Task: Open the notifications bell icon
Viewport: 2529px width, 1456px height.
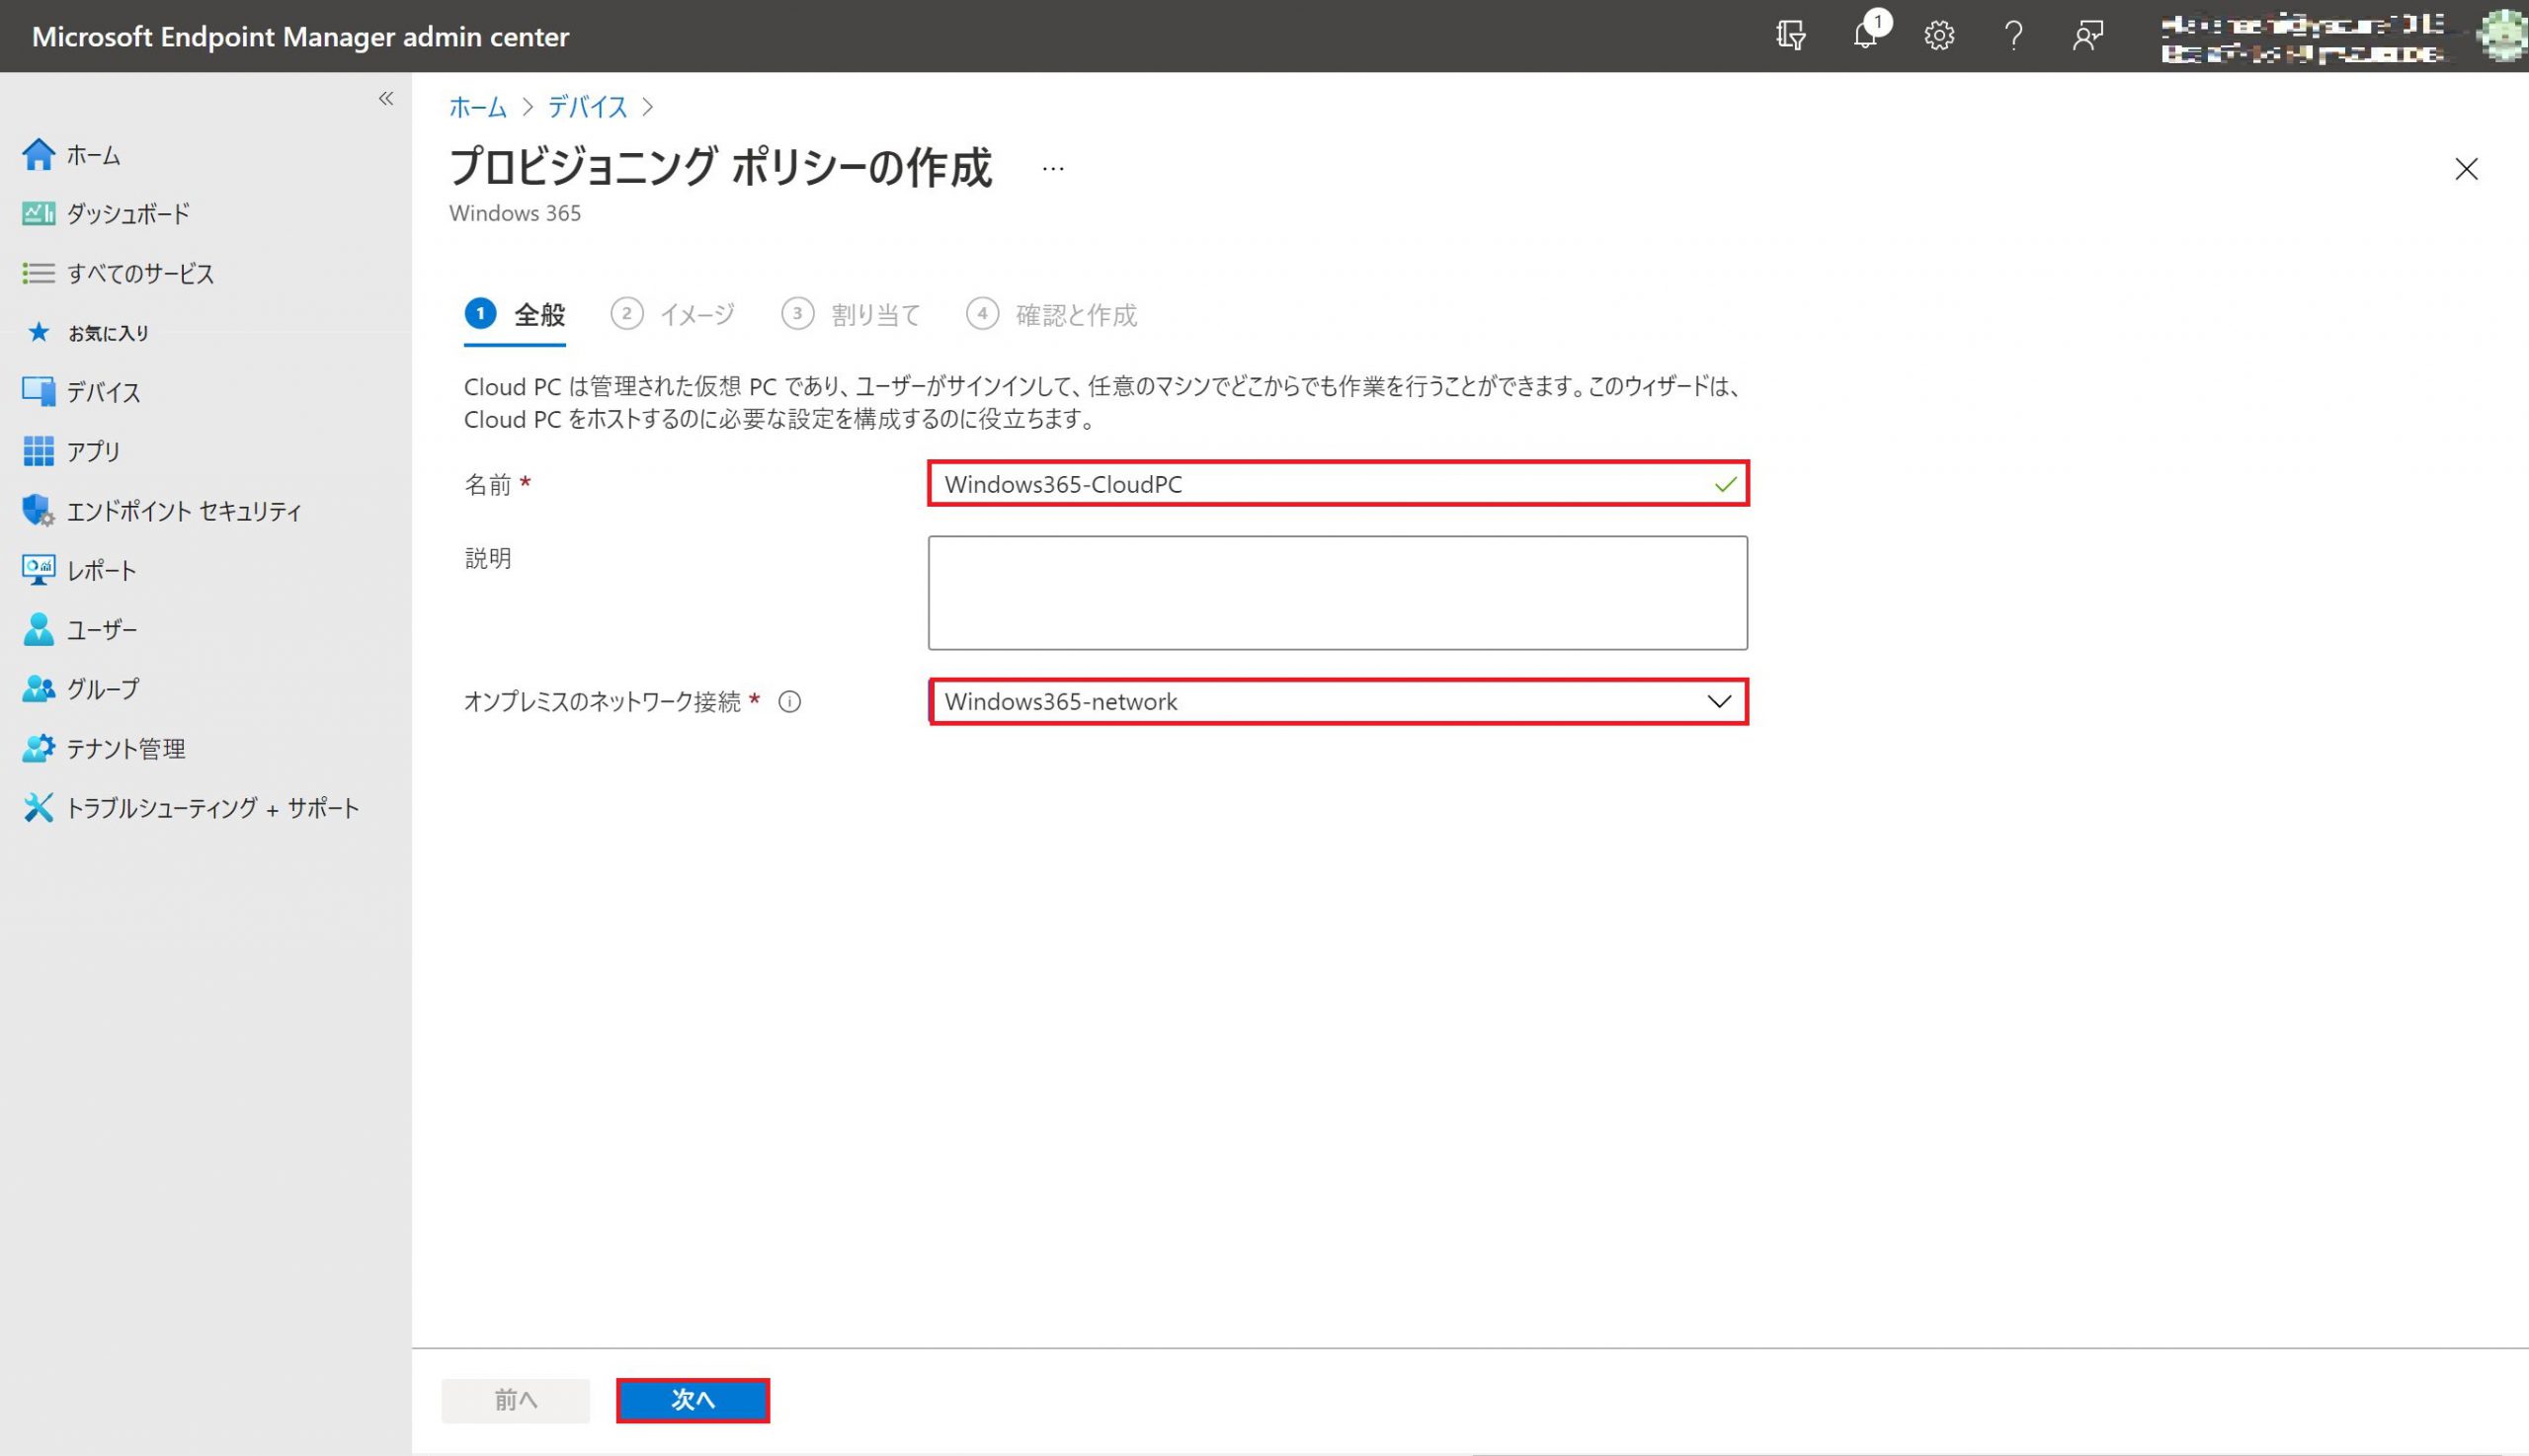Action: pyautogui.click(x=1865, y=36)
